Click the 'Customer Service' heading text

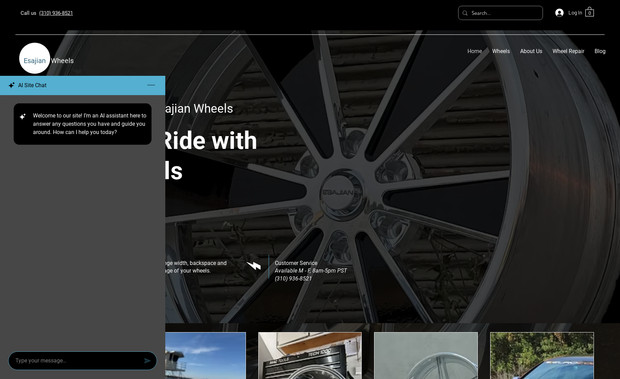[296, 263]
